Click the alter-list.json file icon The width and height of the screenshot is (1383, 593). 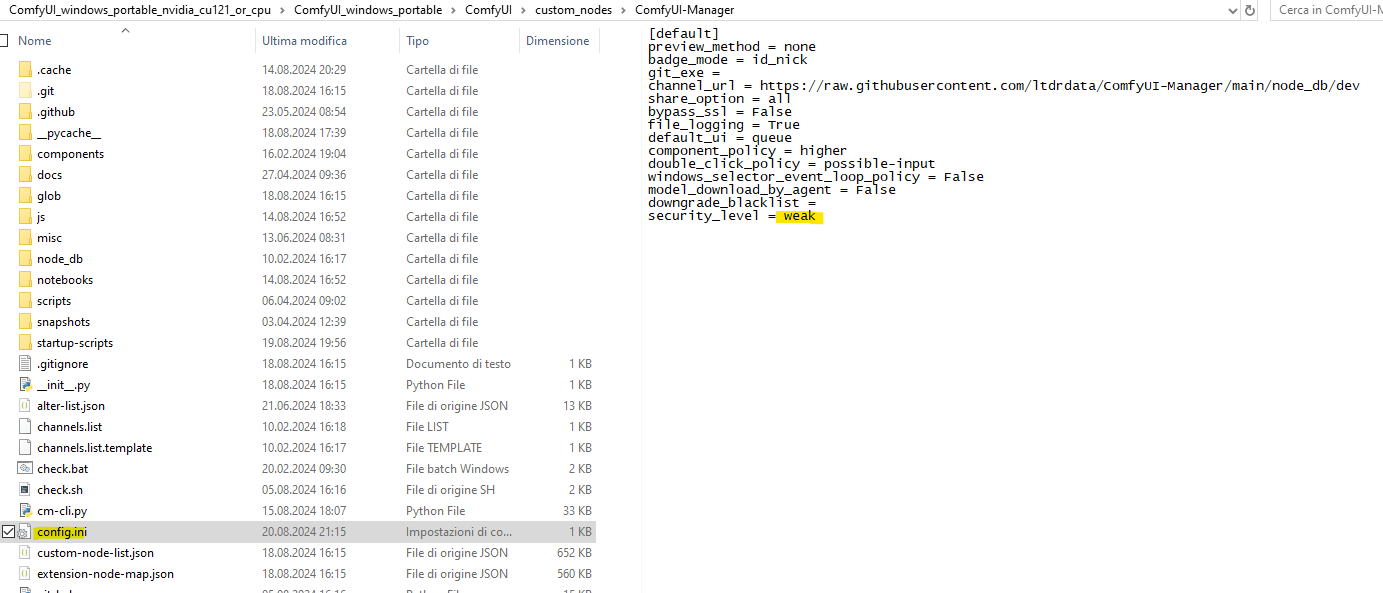click(x=25, y=406)
